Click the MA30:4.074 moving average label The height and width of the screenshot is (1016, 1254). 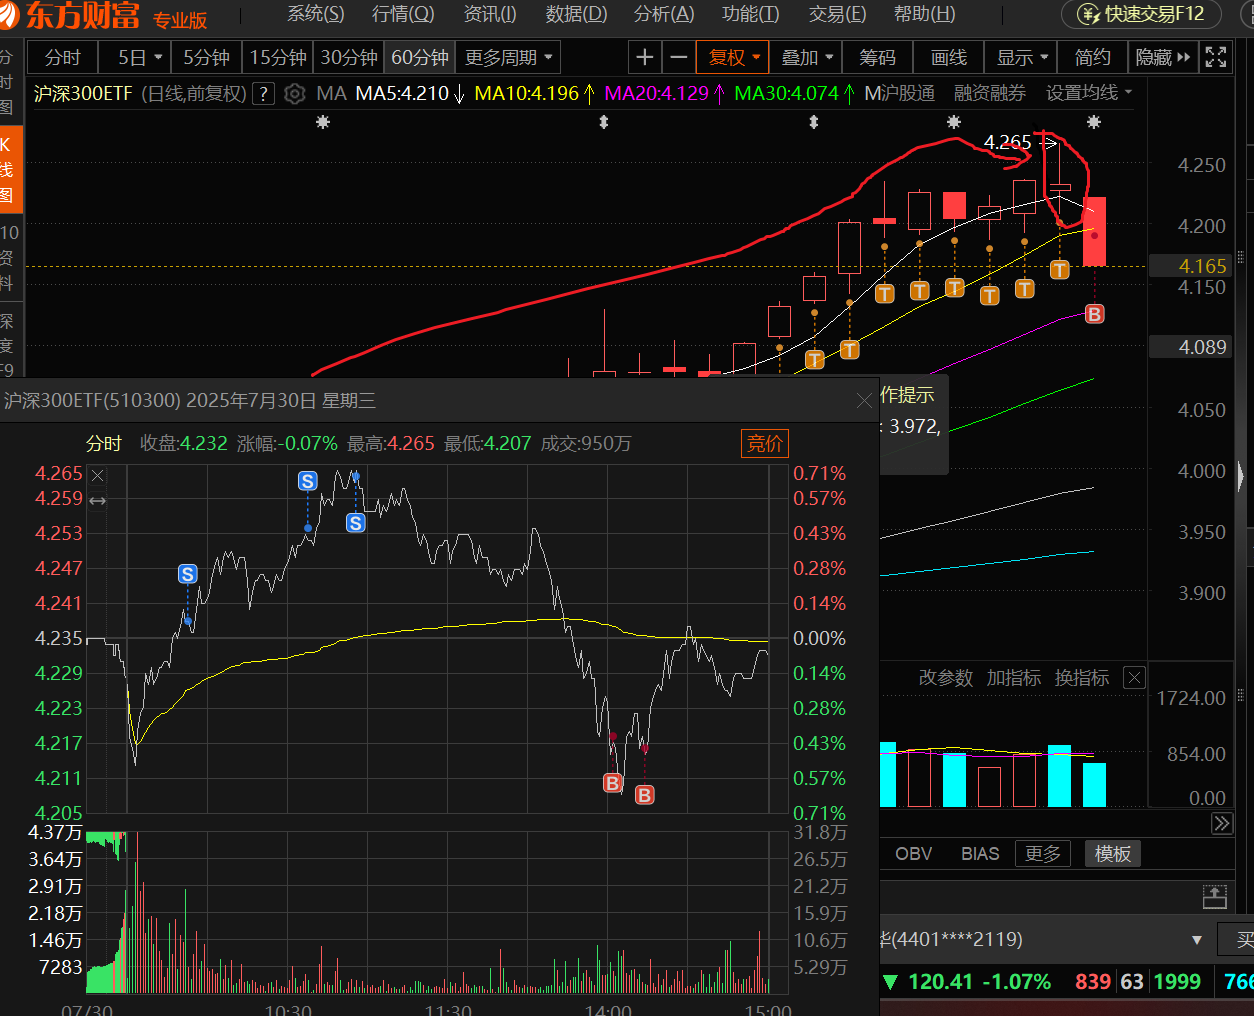794,94
